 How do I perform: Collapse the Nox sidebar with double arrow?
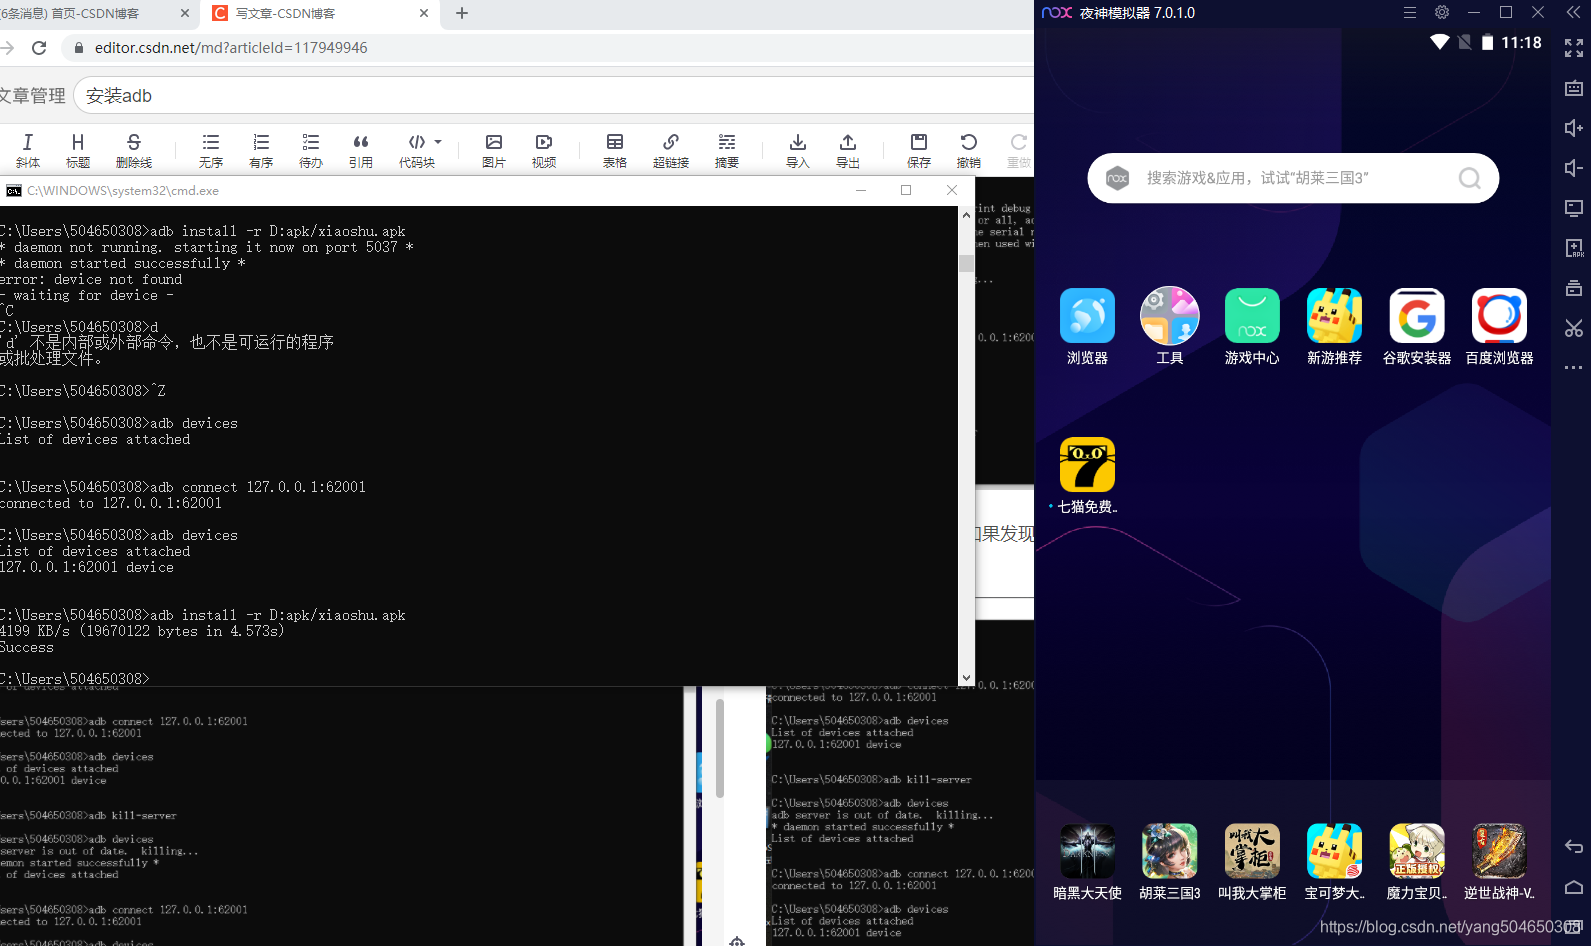click(x=1574, y=13)
